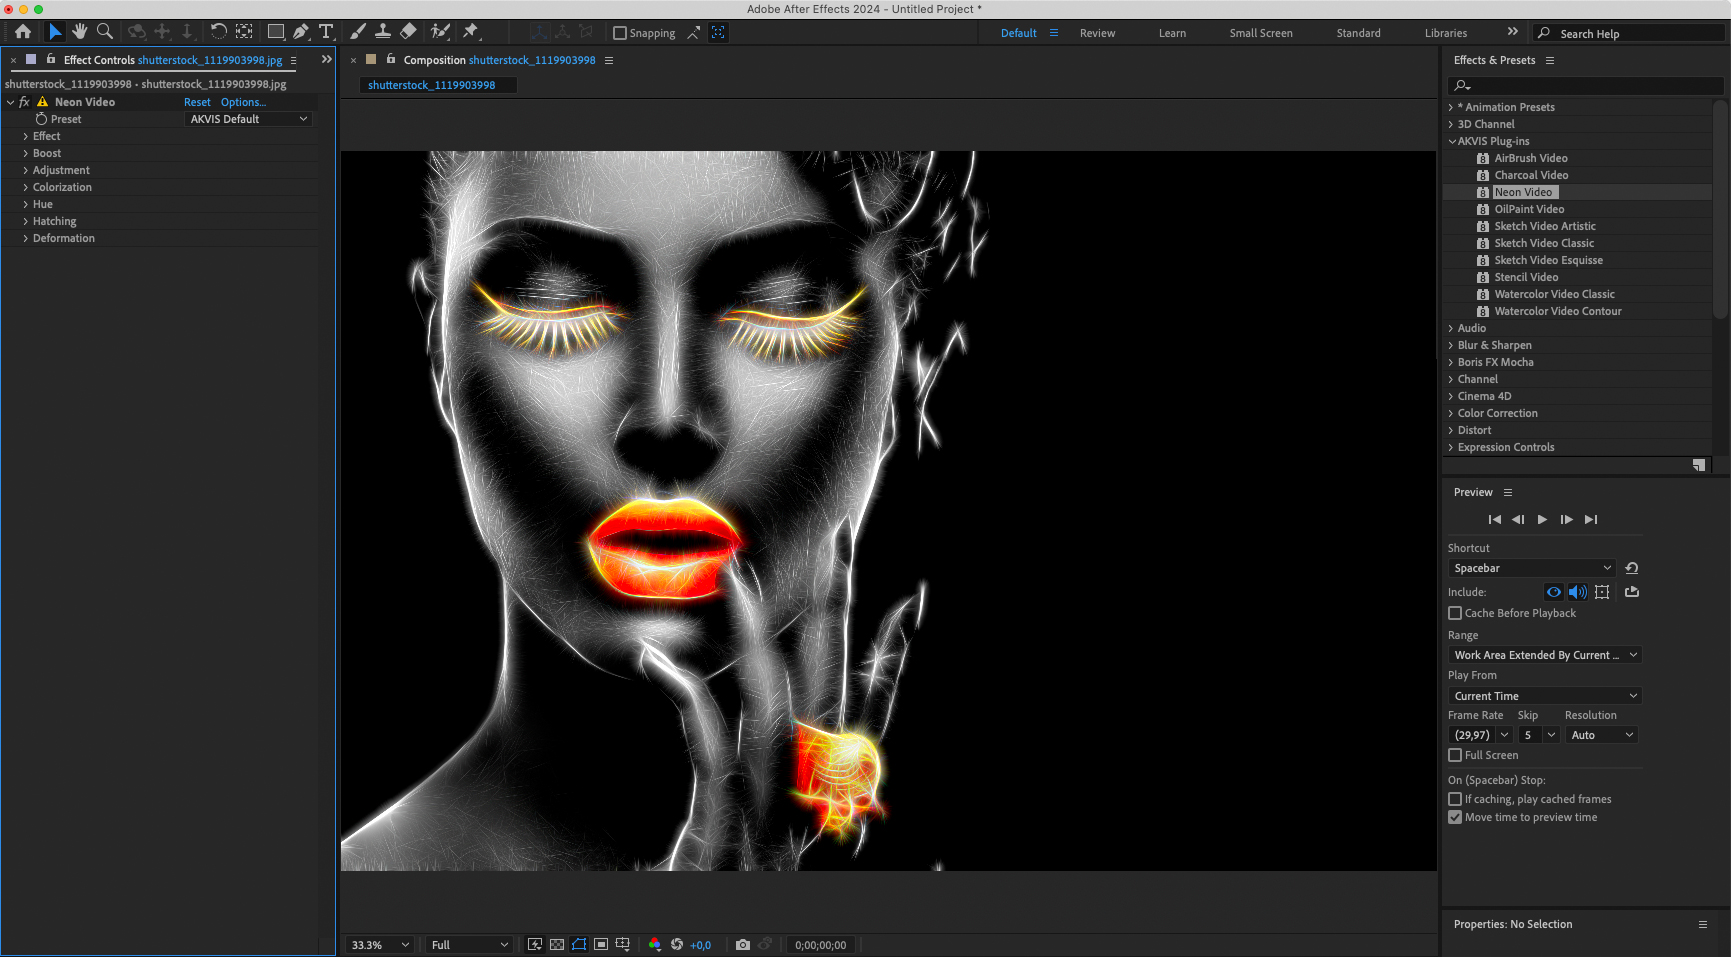The height and width of the screenshot is (957, 1731).
Task: Click Reset link for Neon Video
Action: [197, 102]
